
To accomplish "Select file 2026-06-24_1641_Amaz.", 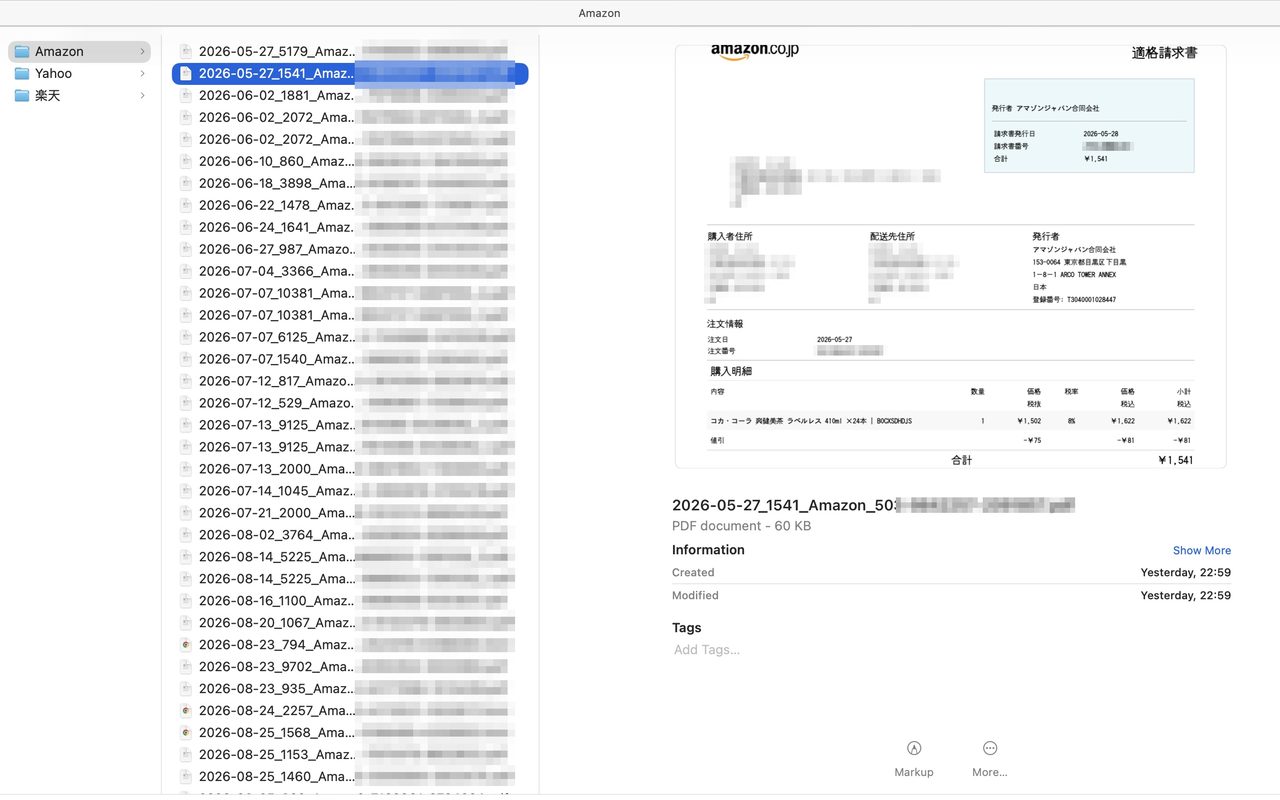I will coord(350,227).
